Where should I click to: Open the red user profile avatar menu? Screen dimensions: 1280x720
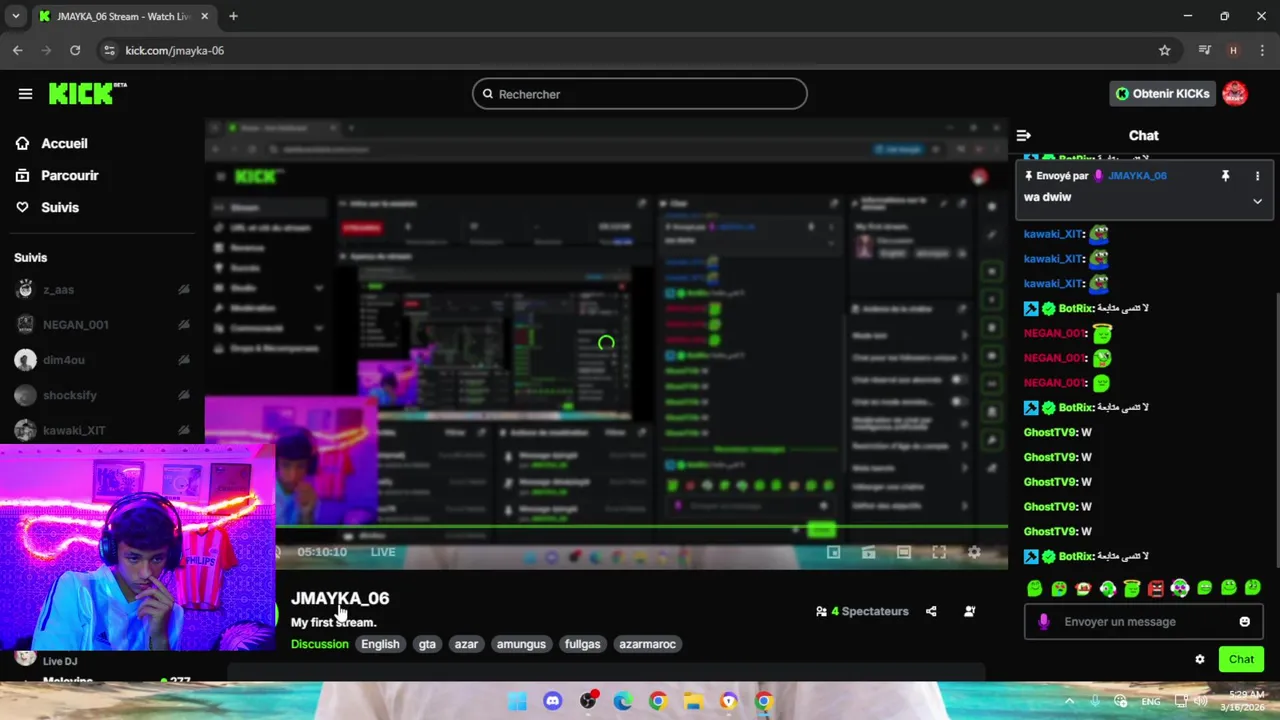[1235, 94]
